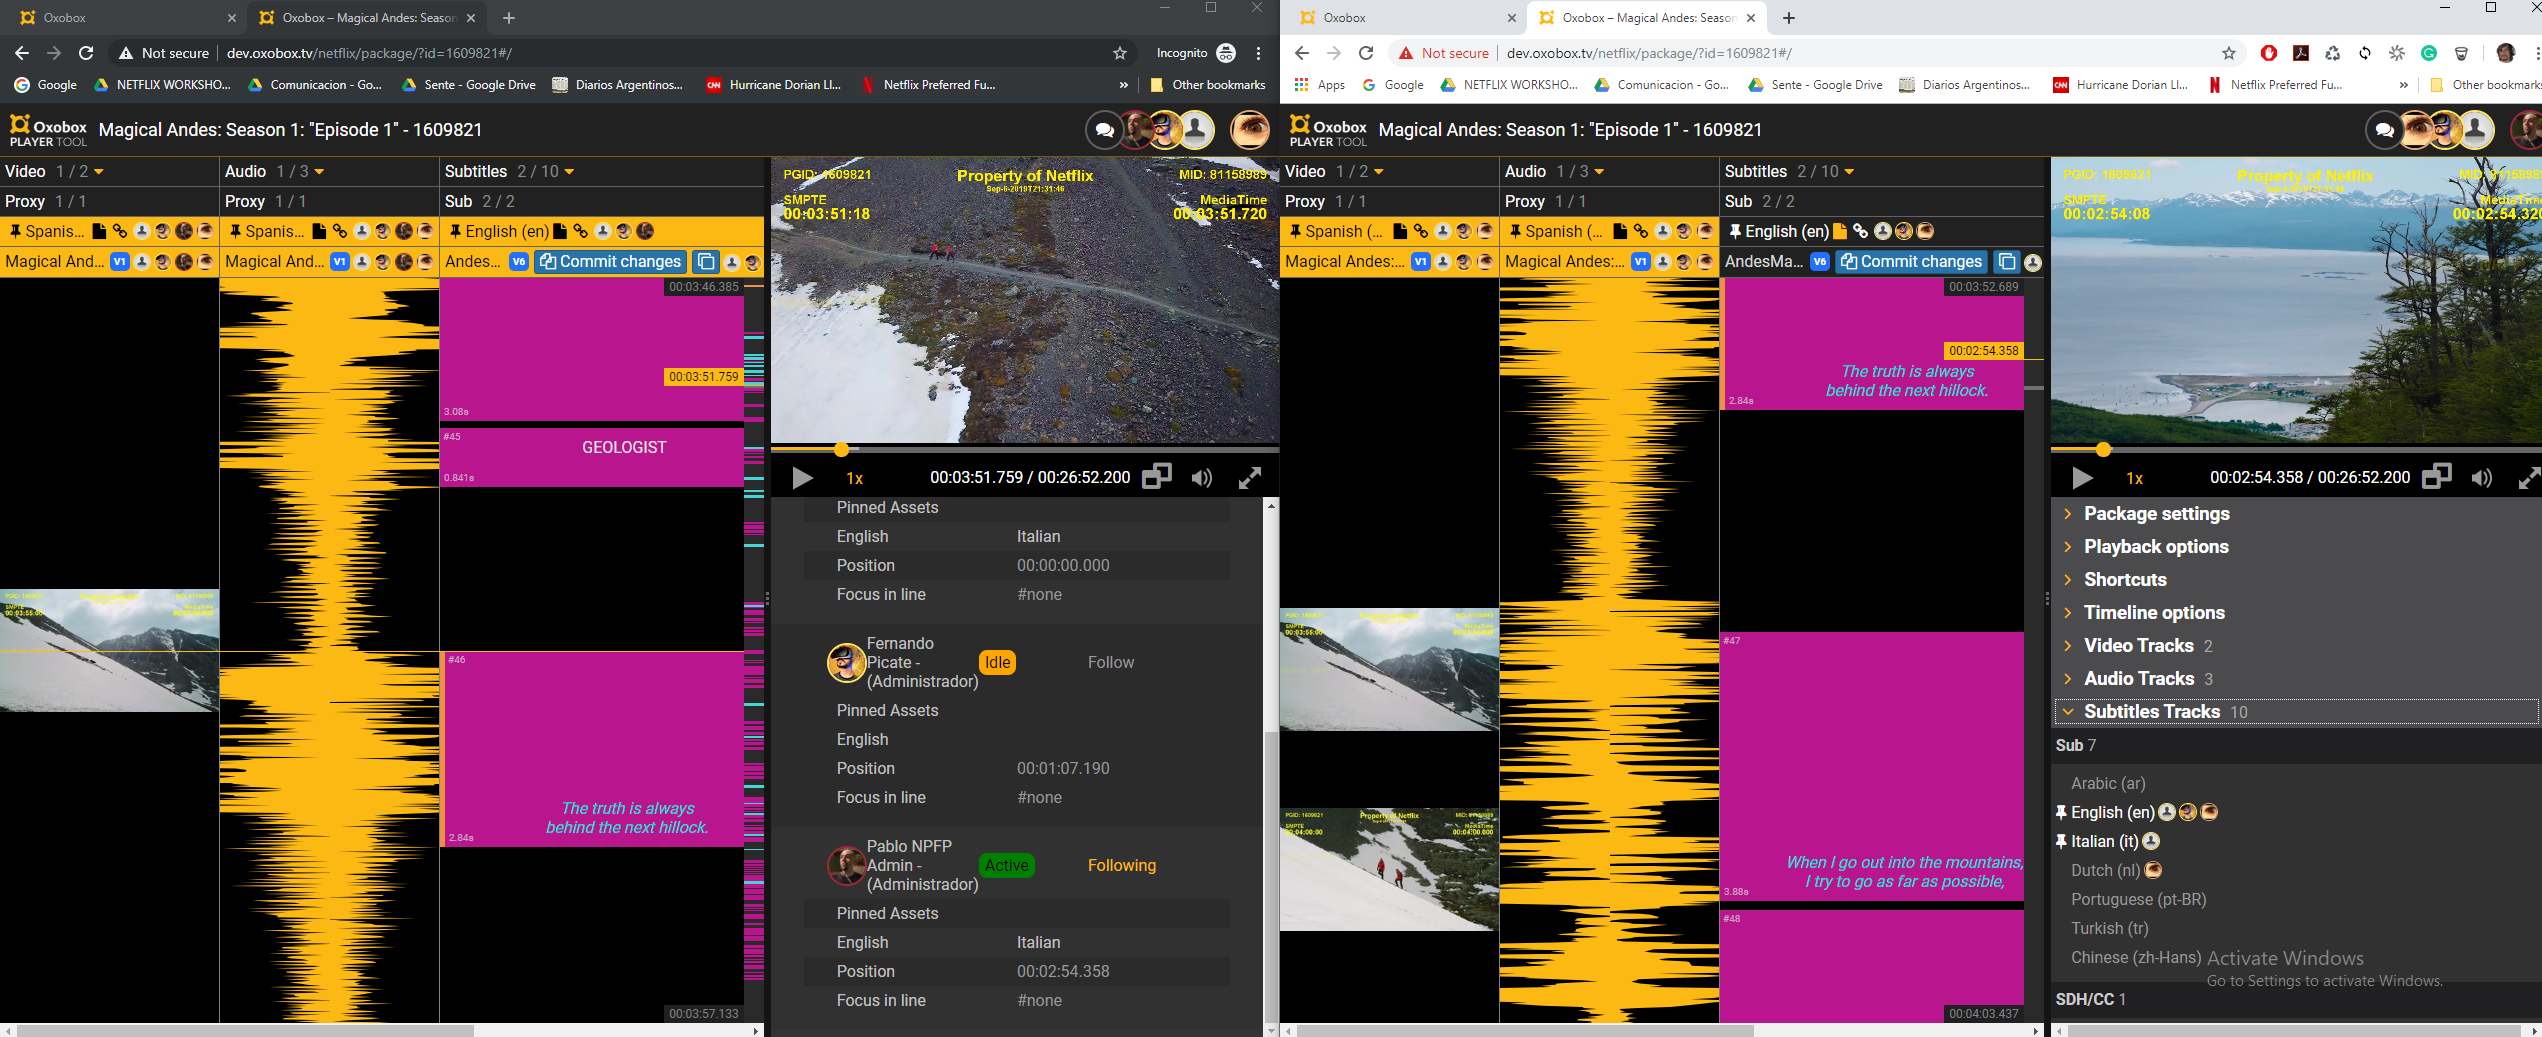Play video in left player
The width and height of the screenshot is (2542, 1037).
(x=802, y=478)
